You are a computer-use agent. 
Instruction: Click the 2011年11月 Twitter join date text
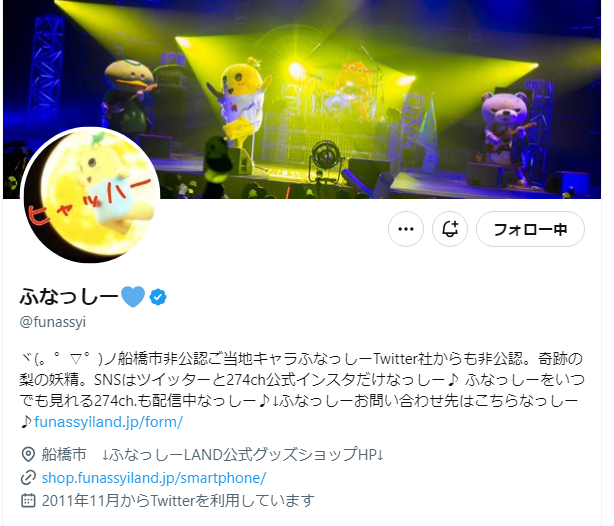coord(178,501)
